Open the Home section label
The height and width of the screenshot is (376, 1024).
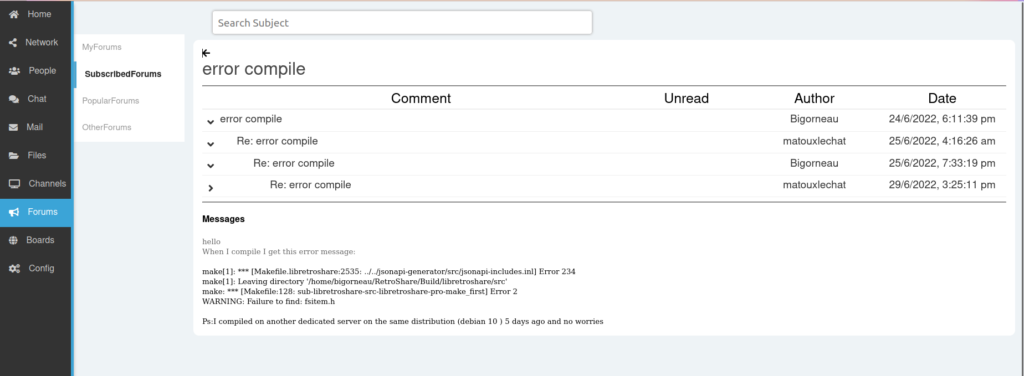[39, 14]
